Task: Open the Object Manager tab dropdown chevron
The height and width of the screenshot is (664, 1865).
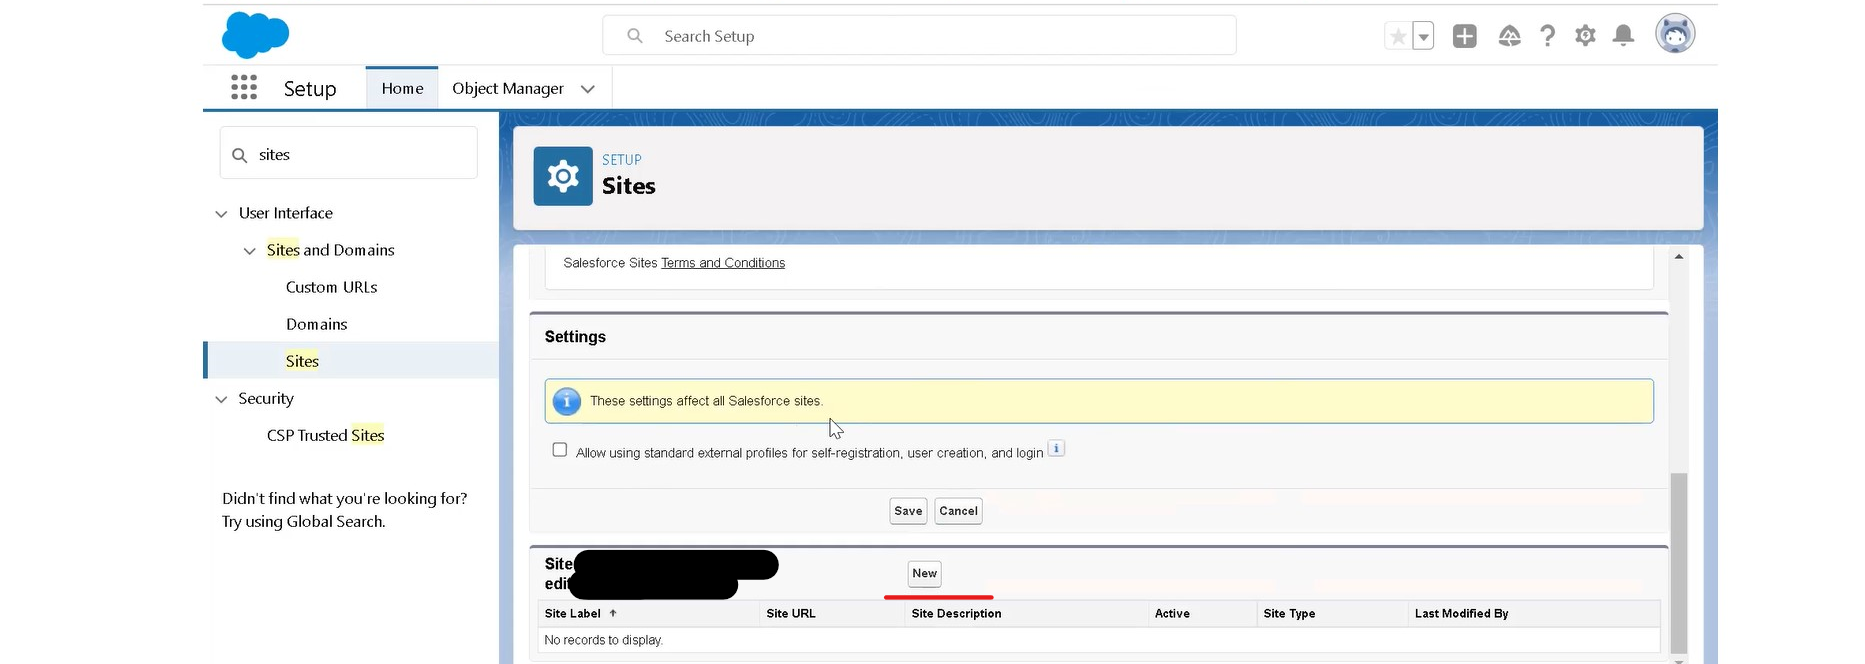Action: (588, 89)
